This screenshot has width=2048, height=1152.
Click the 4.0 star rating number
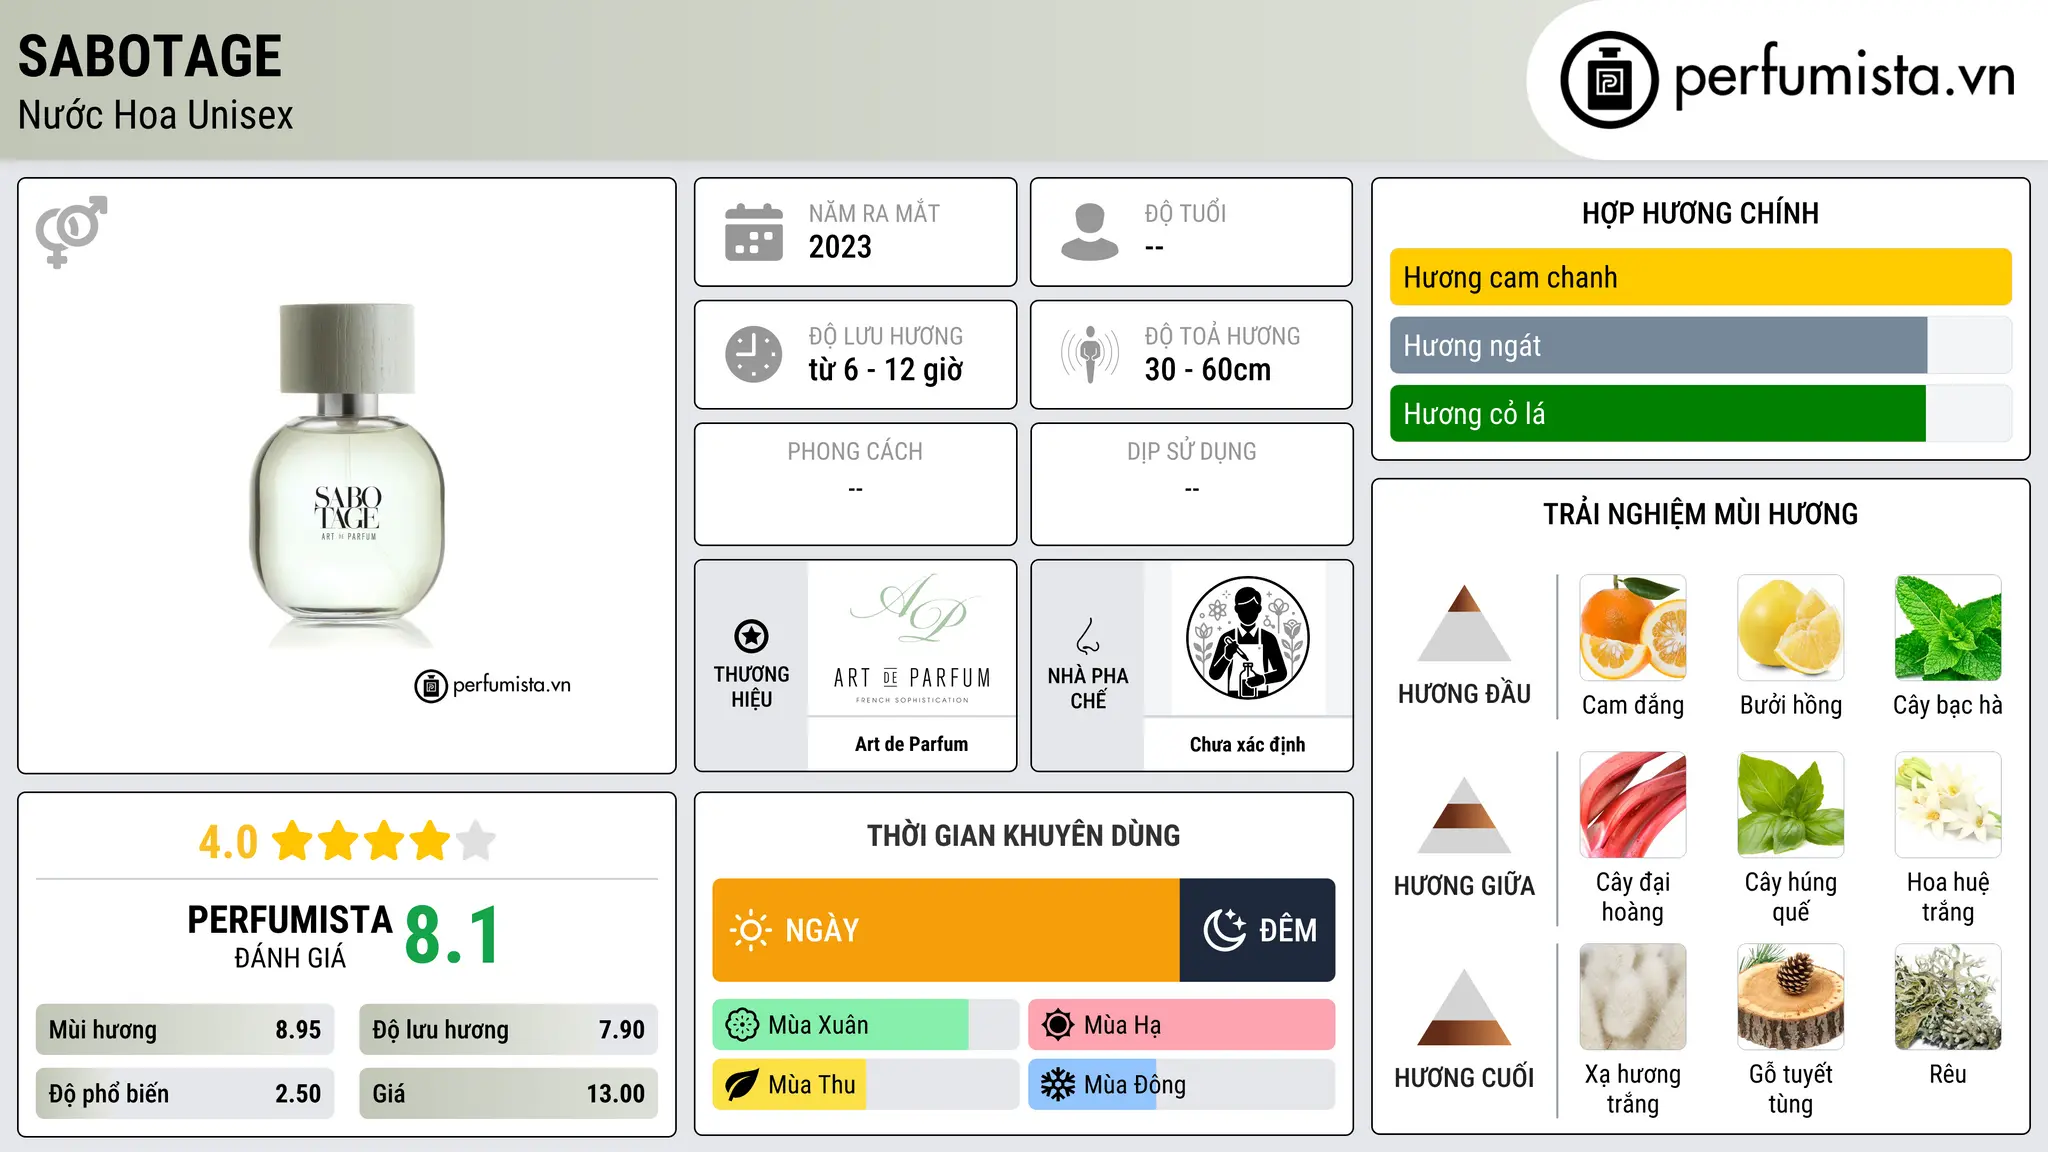click(228, 842)
